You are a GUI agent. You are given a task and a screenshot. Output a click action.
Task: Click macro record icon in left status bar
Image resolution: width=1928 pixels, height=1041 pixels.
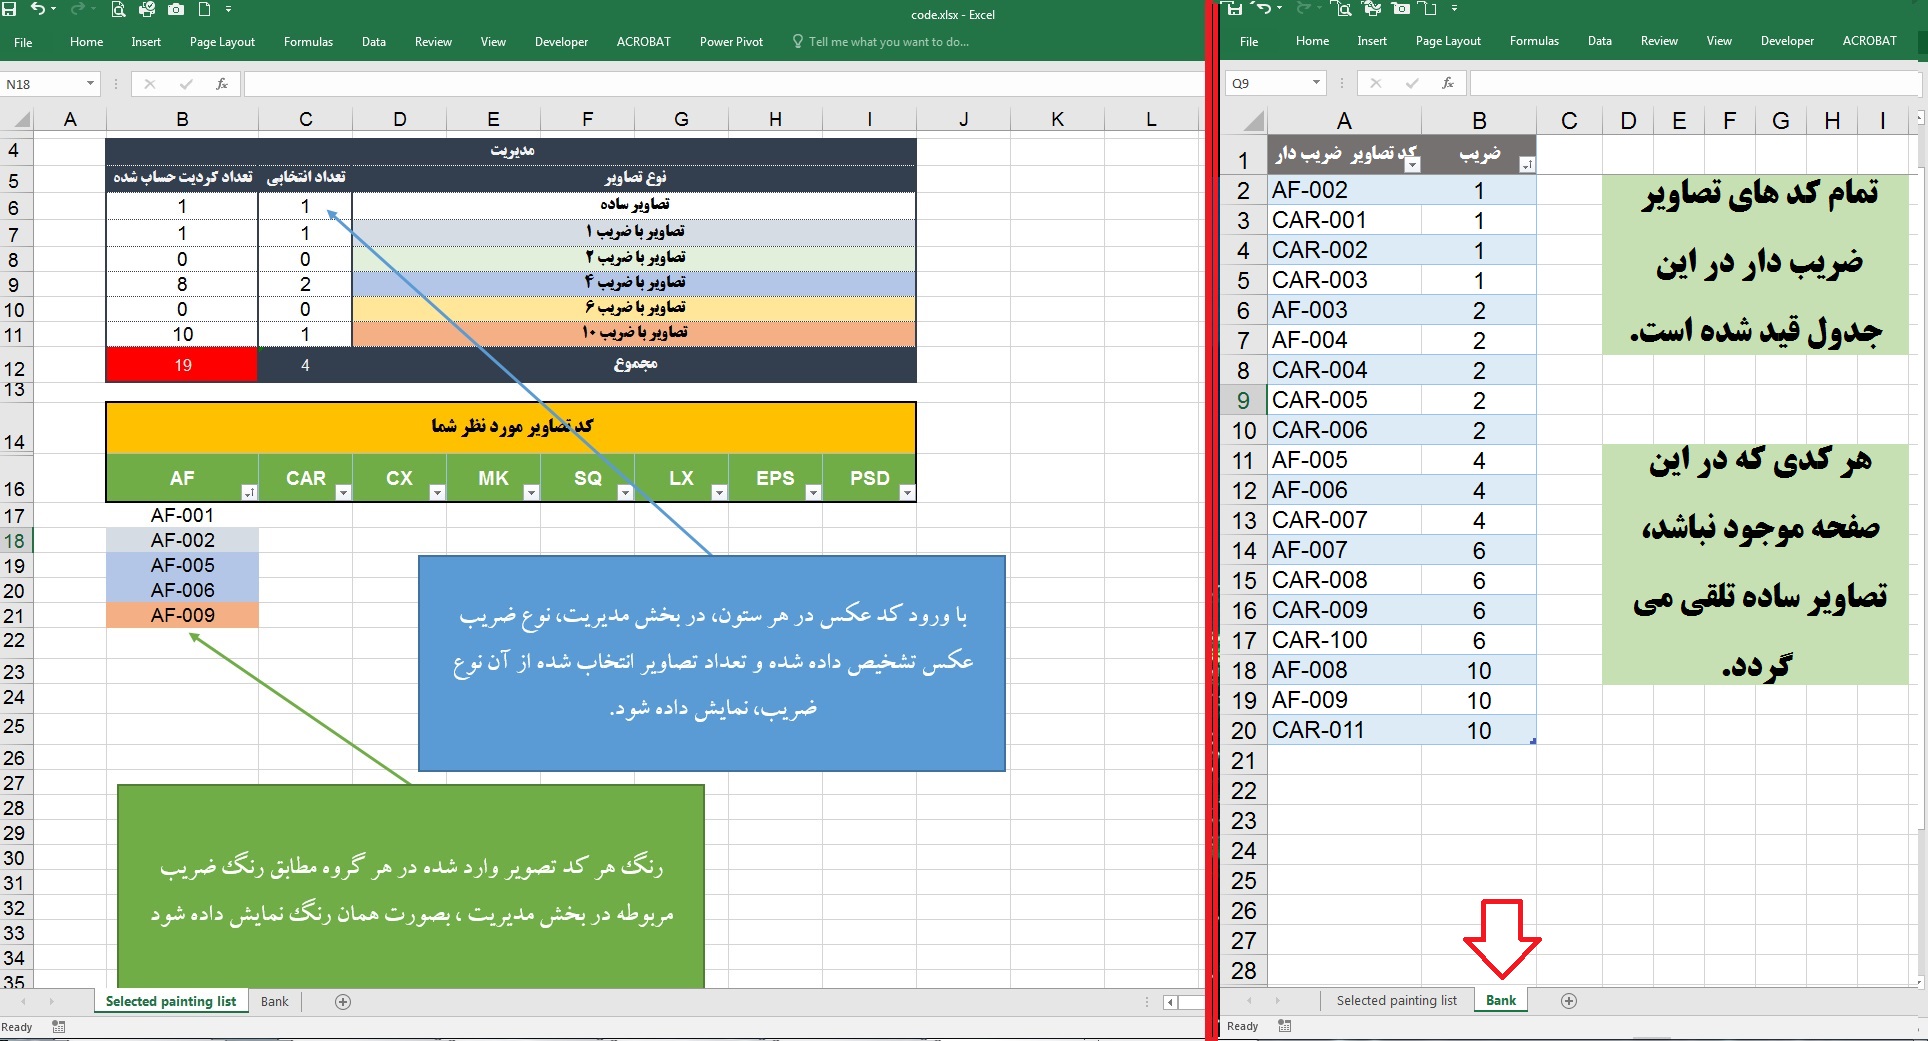[59, 1027]
